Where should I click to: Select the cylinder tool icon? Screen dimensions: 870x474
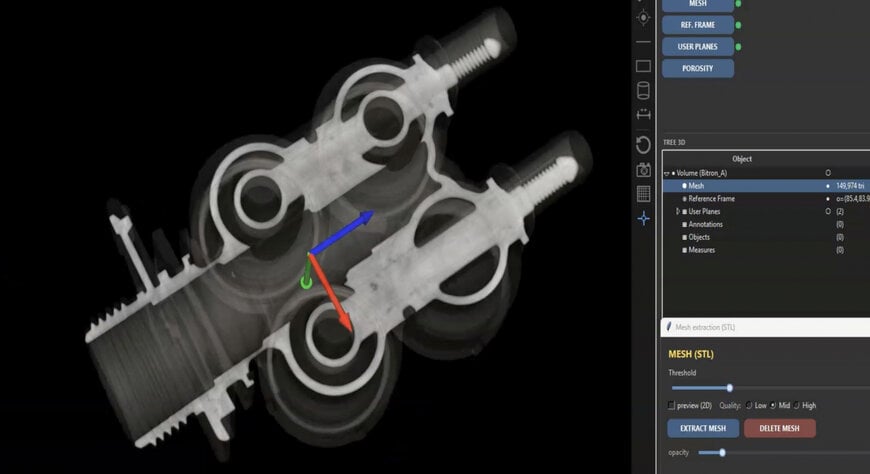click(x=643, y=90)
